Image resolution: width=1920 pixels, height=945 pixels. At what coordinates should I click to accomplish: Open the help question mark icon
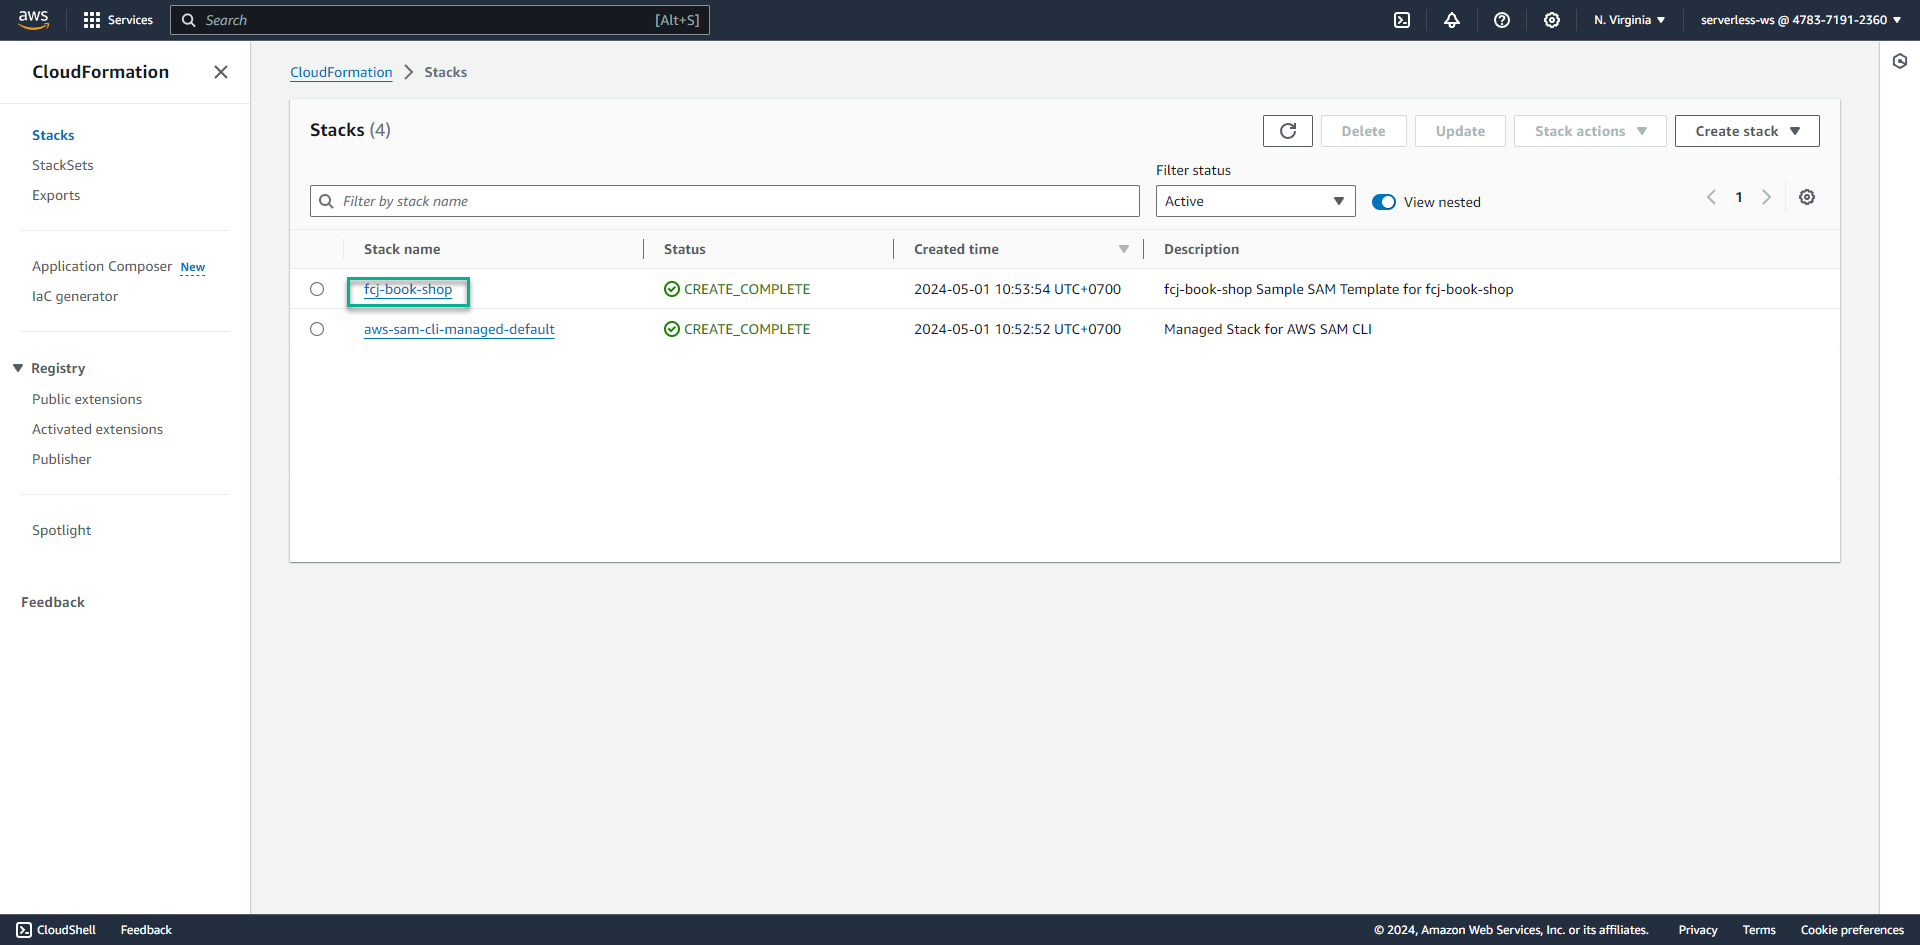click(x=1502, y=20)
